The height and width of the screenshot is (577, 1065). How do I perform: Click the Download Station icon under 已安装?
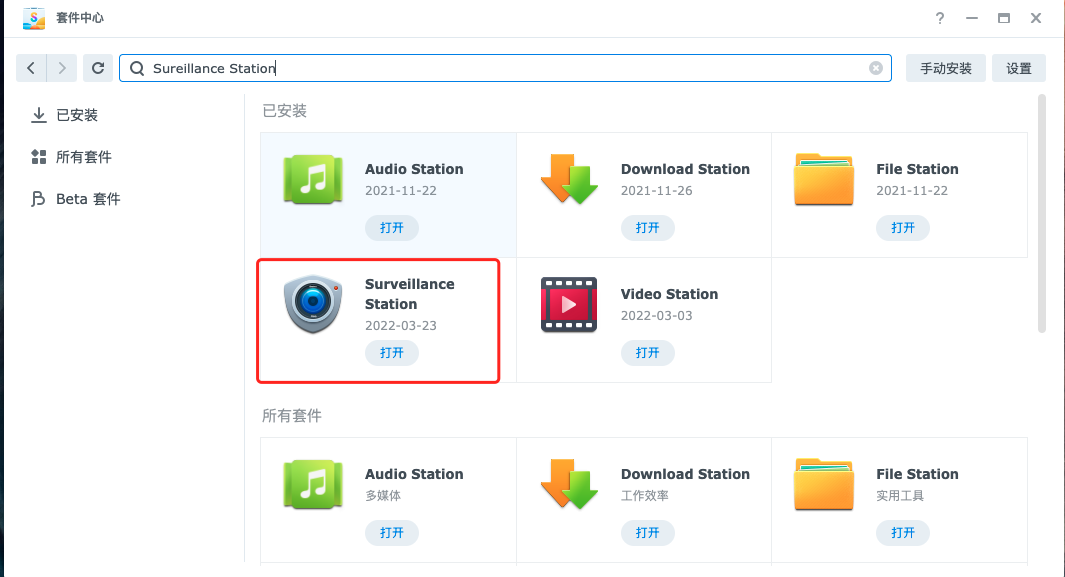pyautogui.click(x=569, y=179)
